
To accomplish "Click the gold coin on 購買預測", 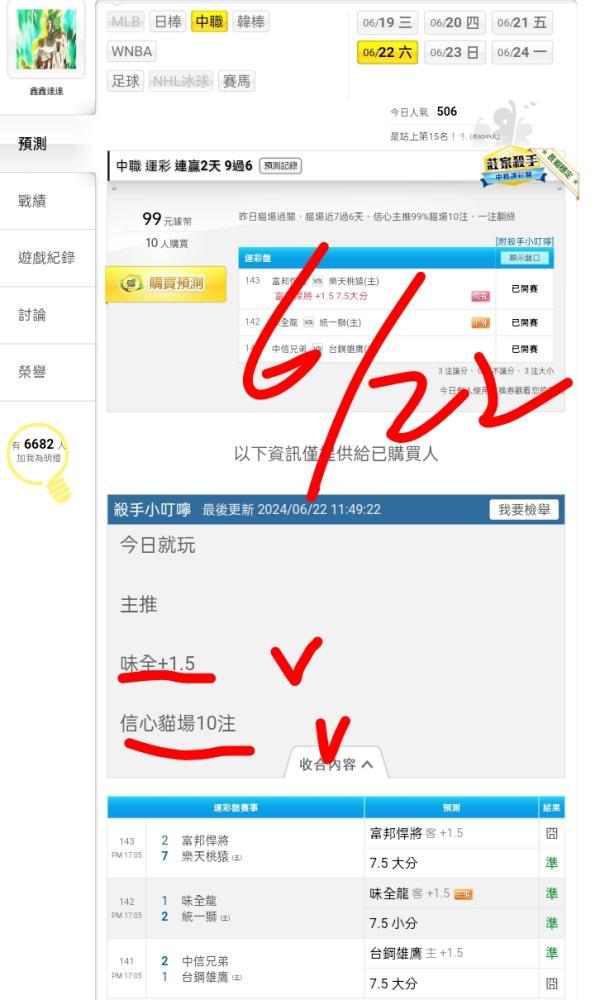I will coord(131,283).
